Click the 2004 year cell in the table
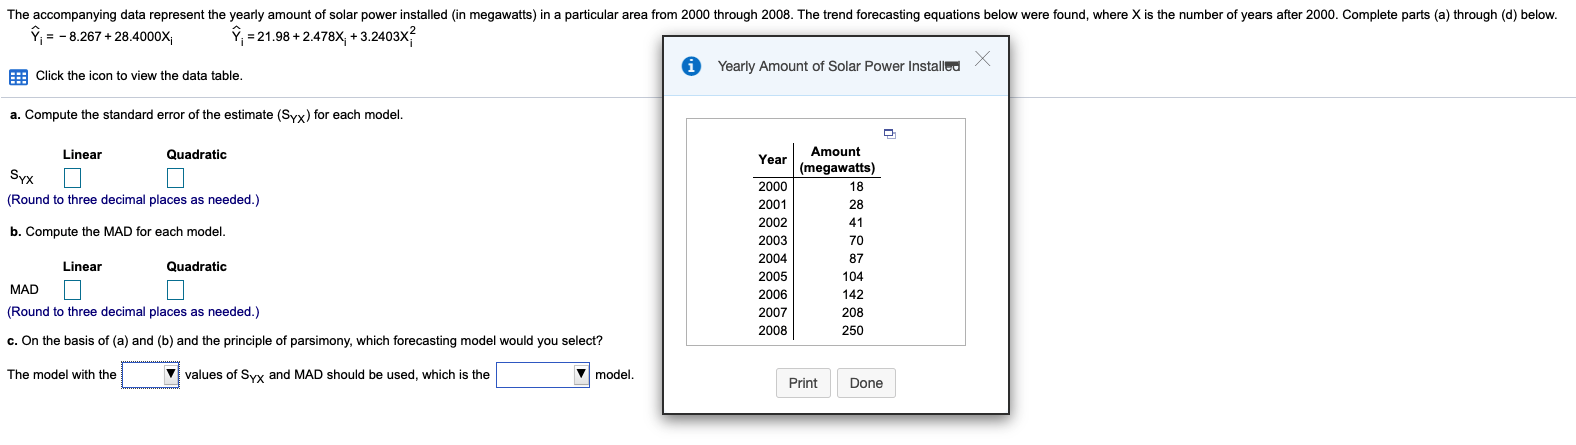 pyautogui.click(x=773, y=259)
